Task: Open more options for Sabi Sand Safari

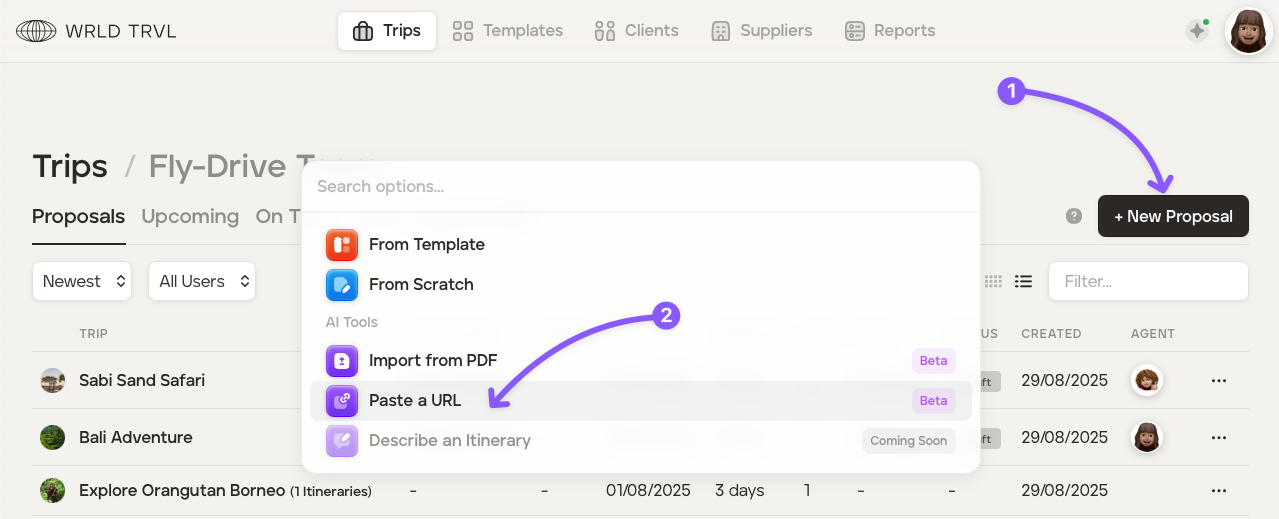Action: (1218, 381)
